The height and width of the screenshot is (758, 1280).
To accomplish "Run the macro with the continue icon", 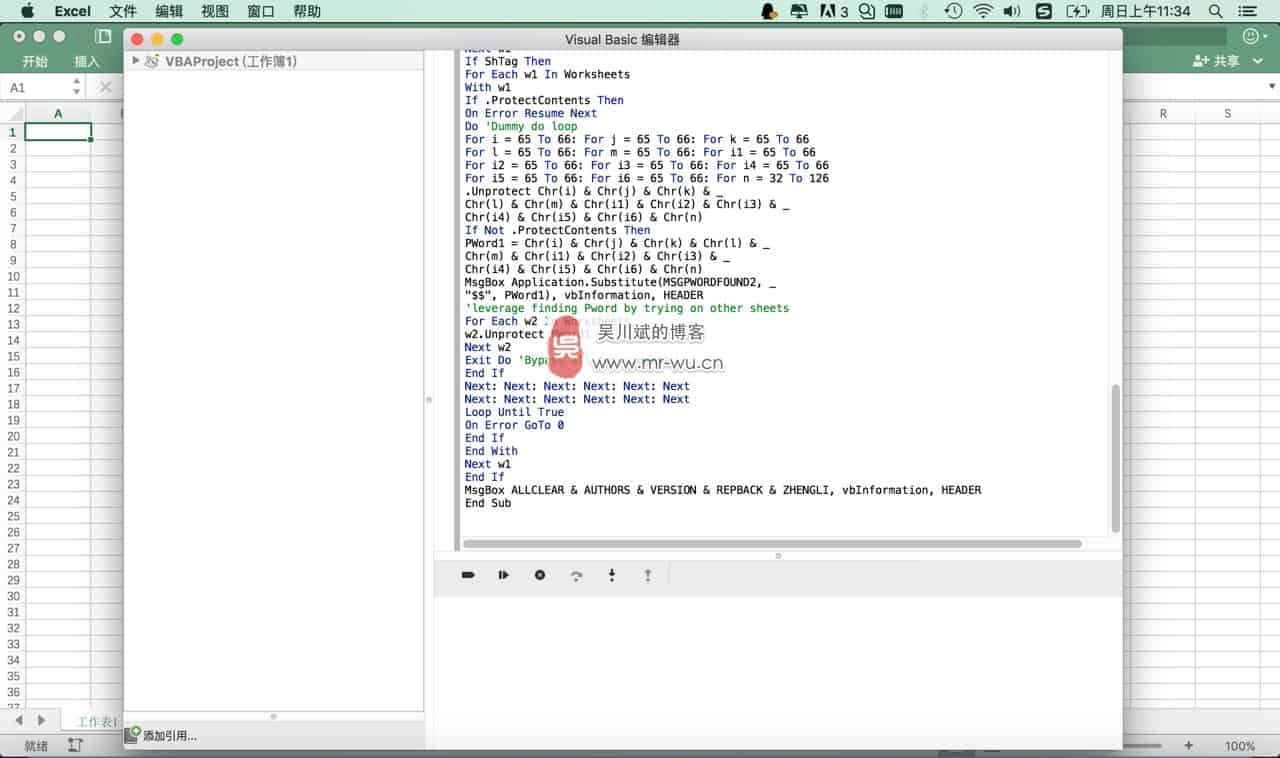I will coord(504,575).
